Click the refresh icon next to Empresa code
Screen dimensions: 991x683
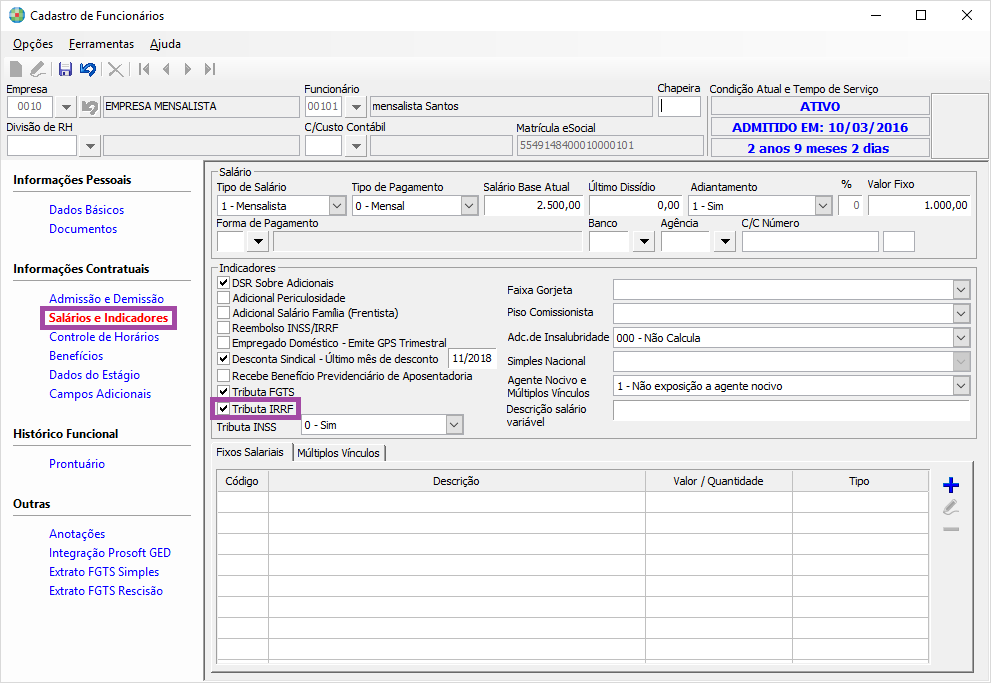(90, 107)
